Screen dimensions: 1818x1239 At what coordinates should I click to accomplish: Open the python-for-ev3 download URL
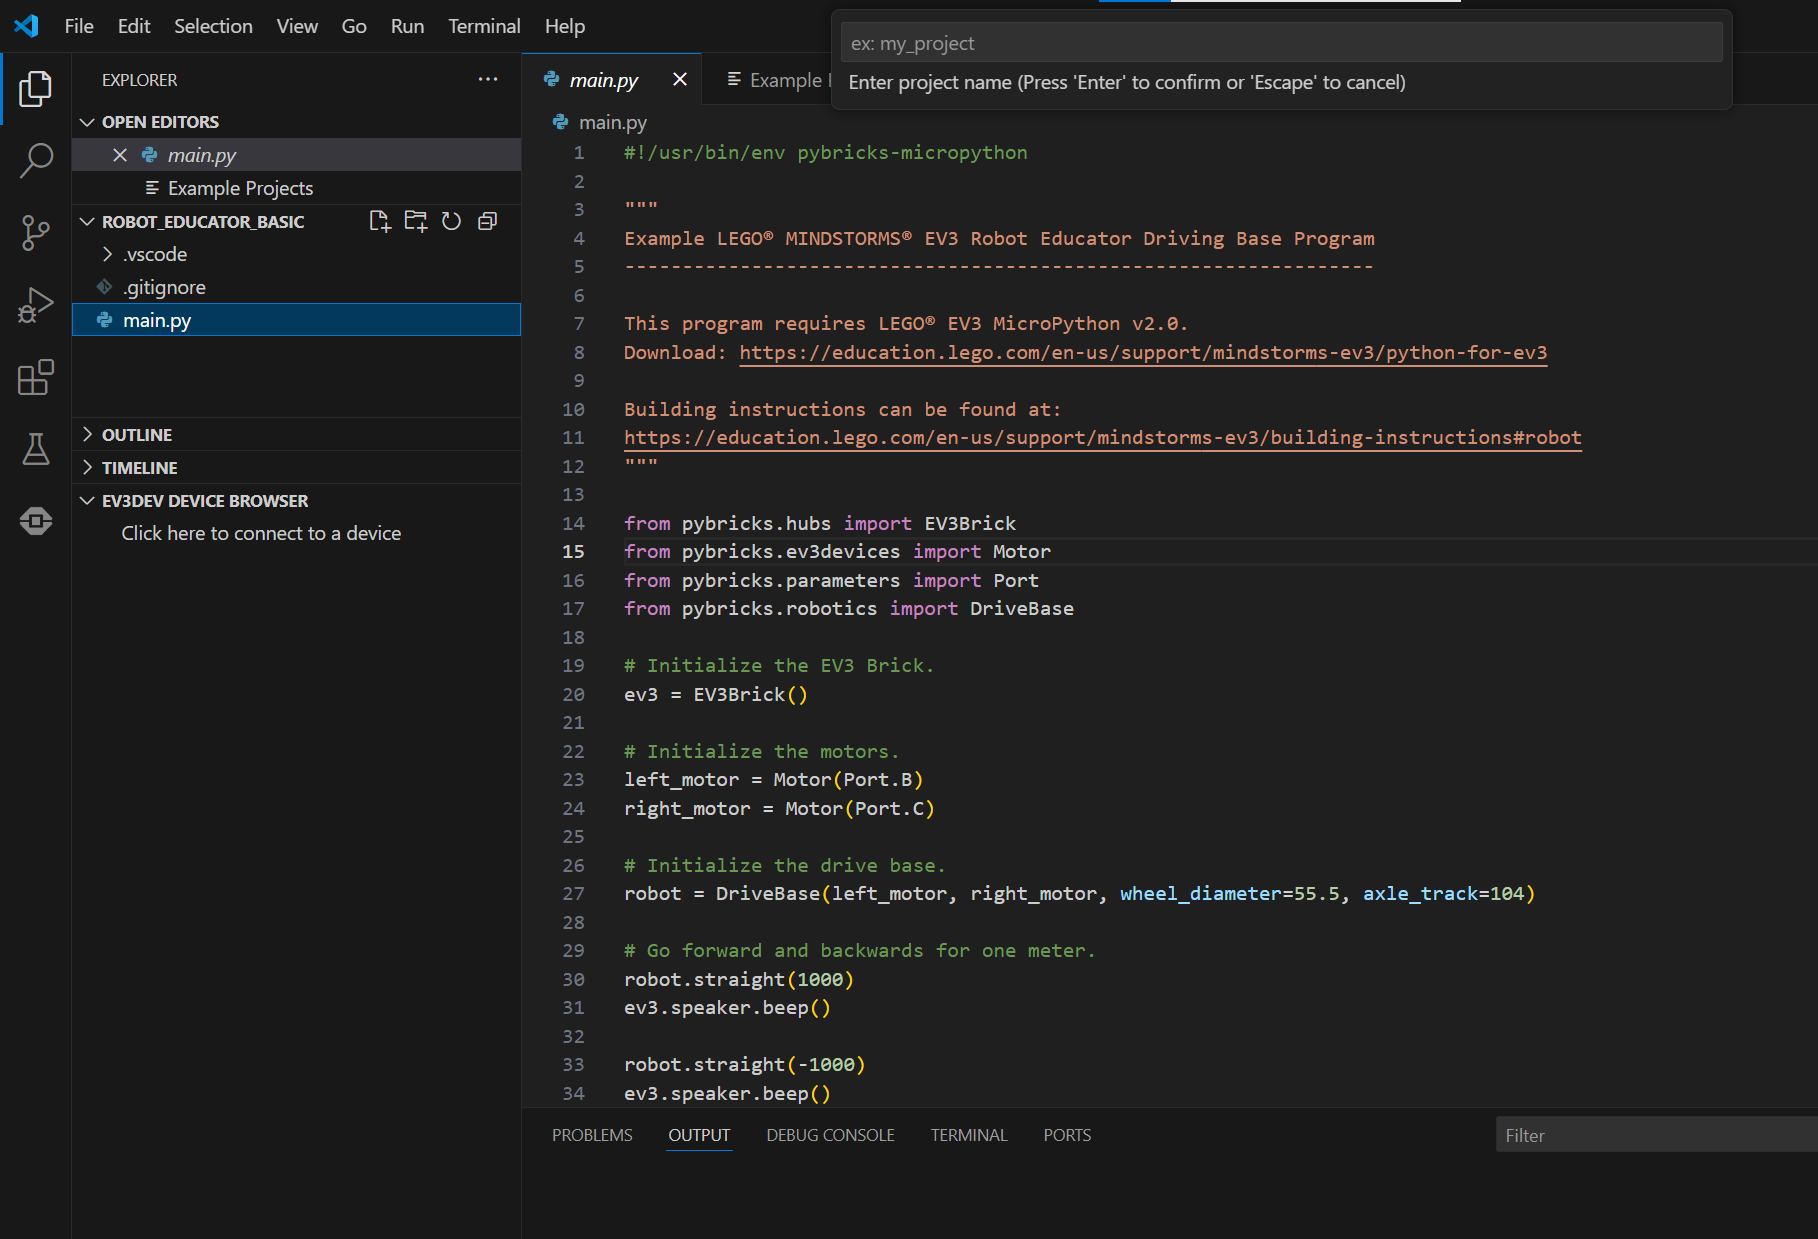1143,352
